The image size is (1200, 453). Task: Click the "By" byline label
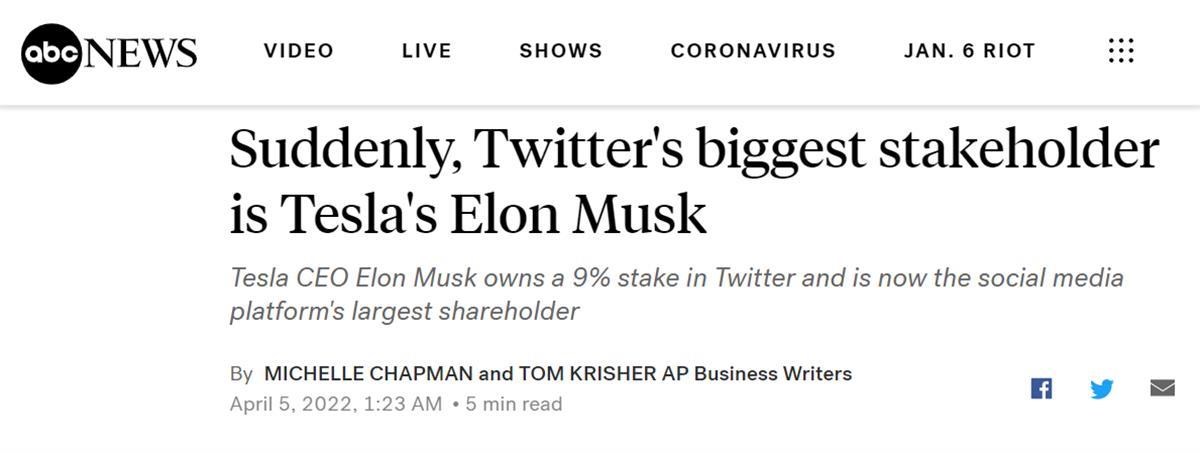click(241, 374)
